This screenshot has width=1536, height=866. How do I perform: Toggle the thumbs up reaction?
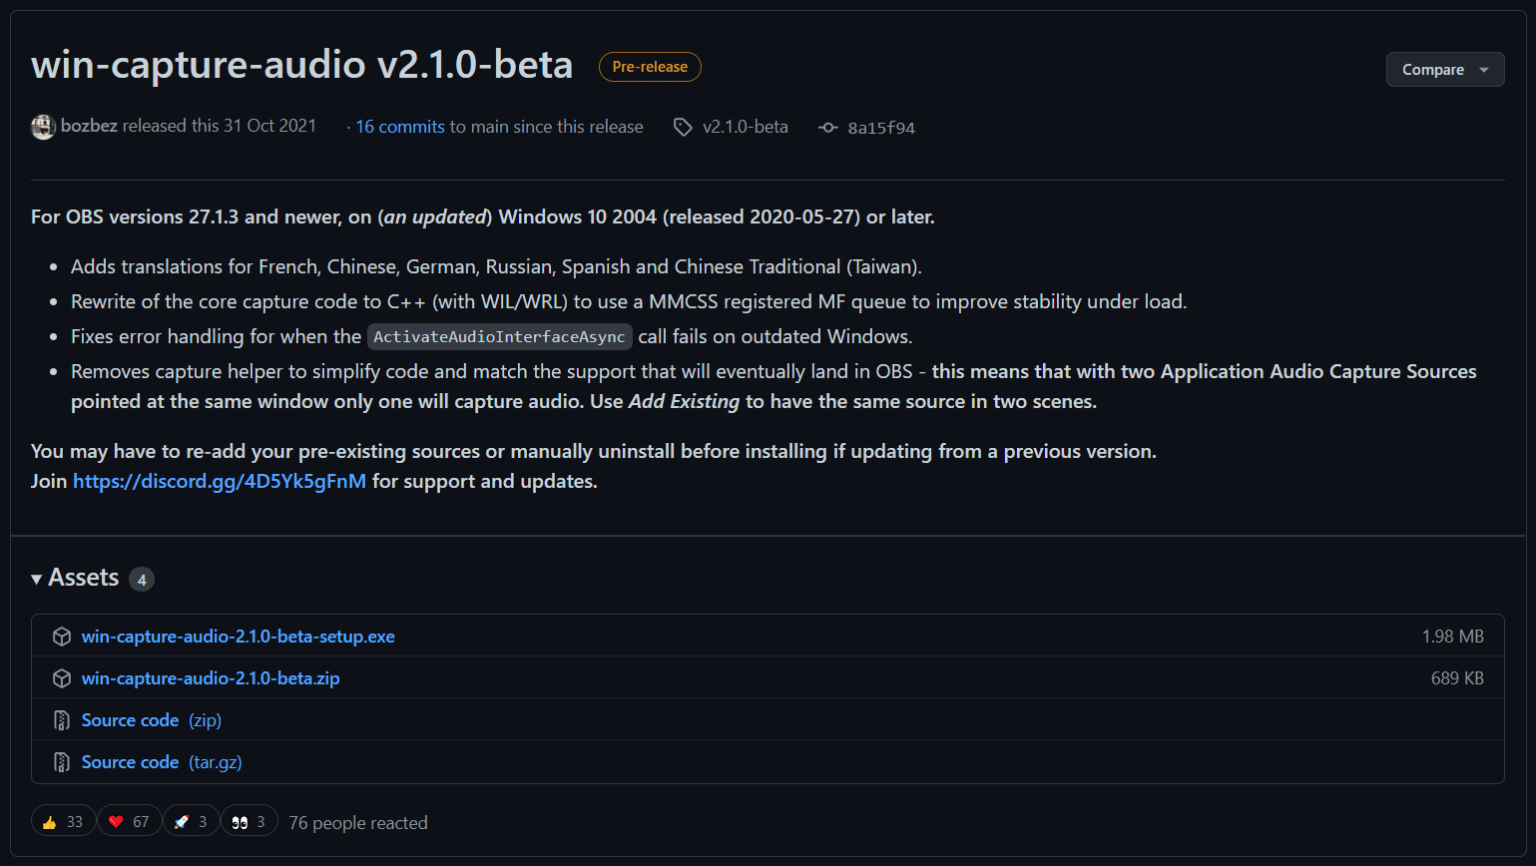click(x=63, y=822)
